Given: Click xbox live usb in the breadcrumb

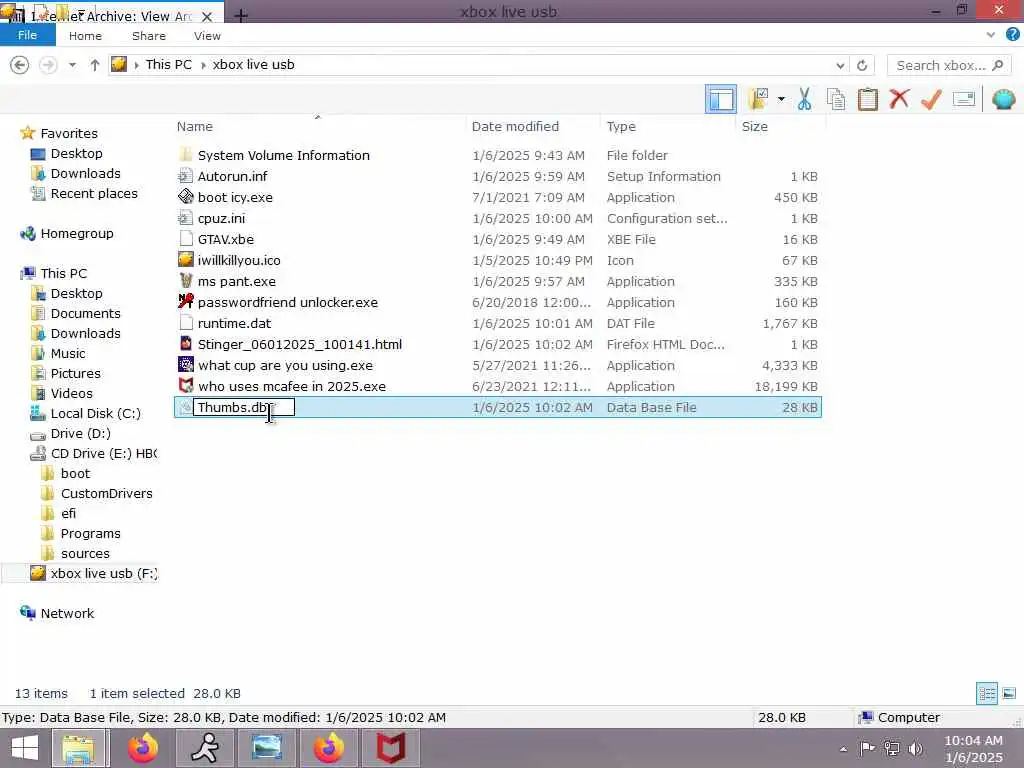Looking at the screenshot, I should [x=253, y=64].
